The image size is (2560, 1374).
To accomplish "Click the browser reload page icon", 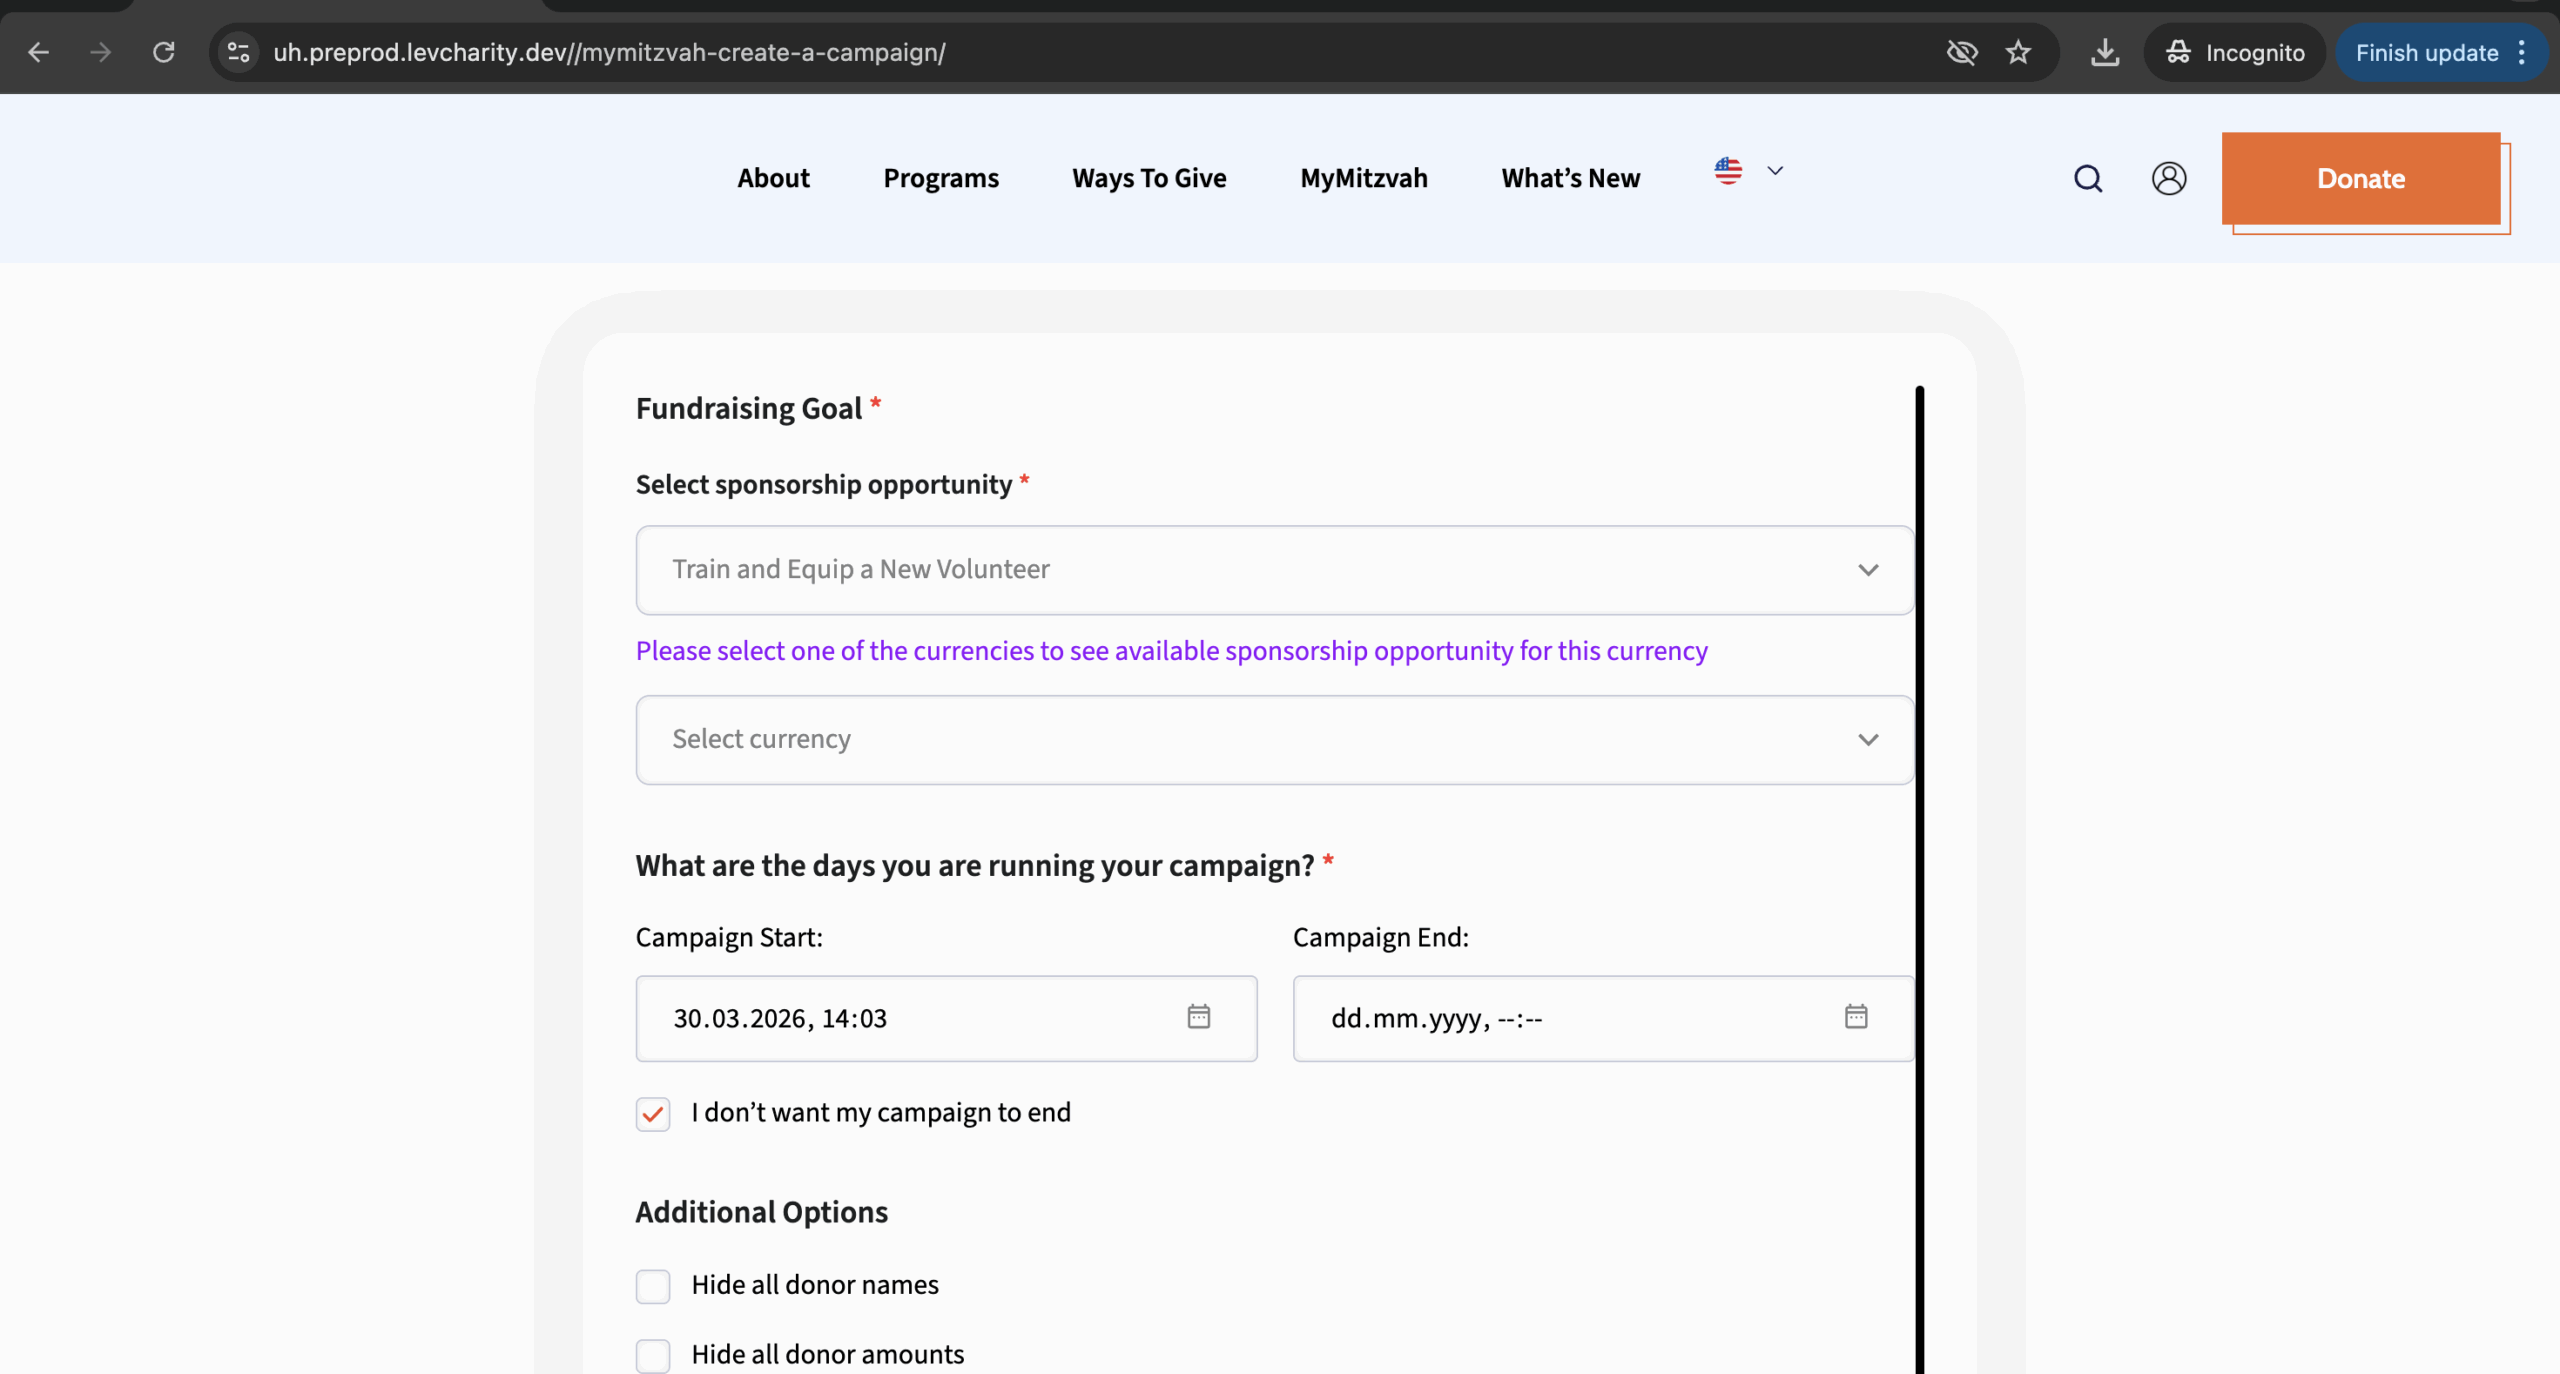I will [163, 52].
